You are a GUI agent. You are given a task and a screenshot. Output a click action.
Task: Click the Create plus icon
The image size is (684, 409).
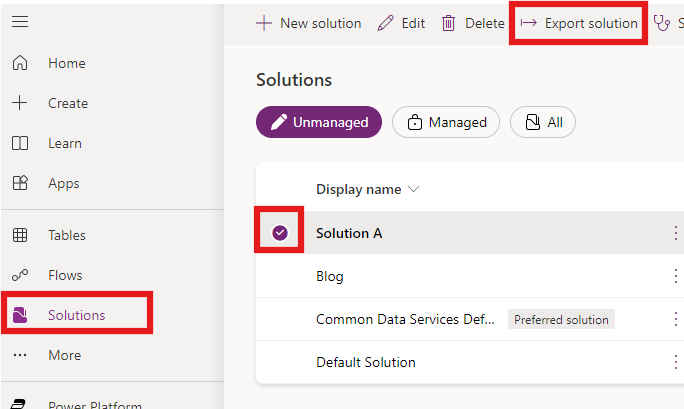pos(20,103)
